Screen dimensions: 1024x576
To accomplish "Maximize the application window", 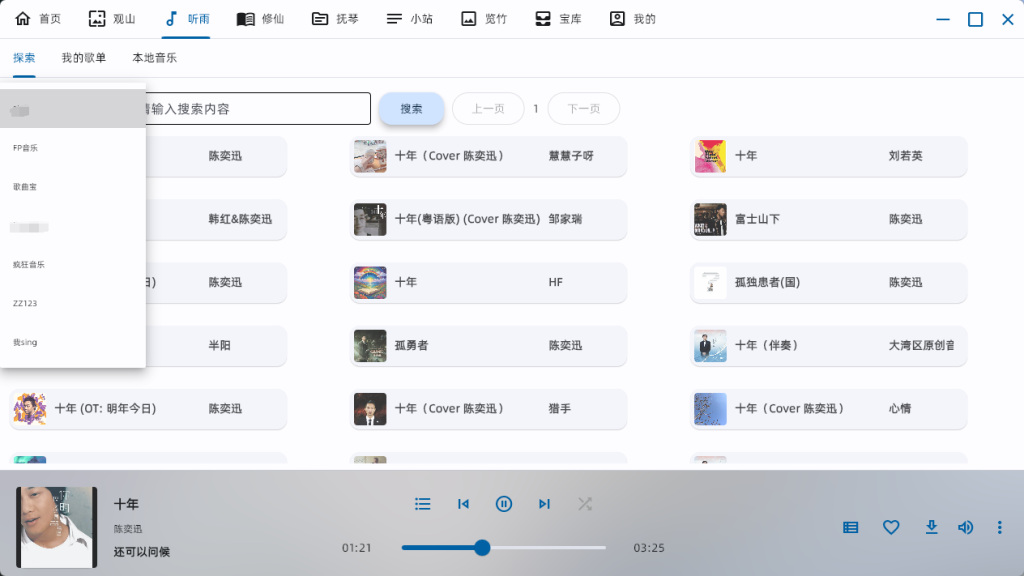I will click(975, 20).
